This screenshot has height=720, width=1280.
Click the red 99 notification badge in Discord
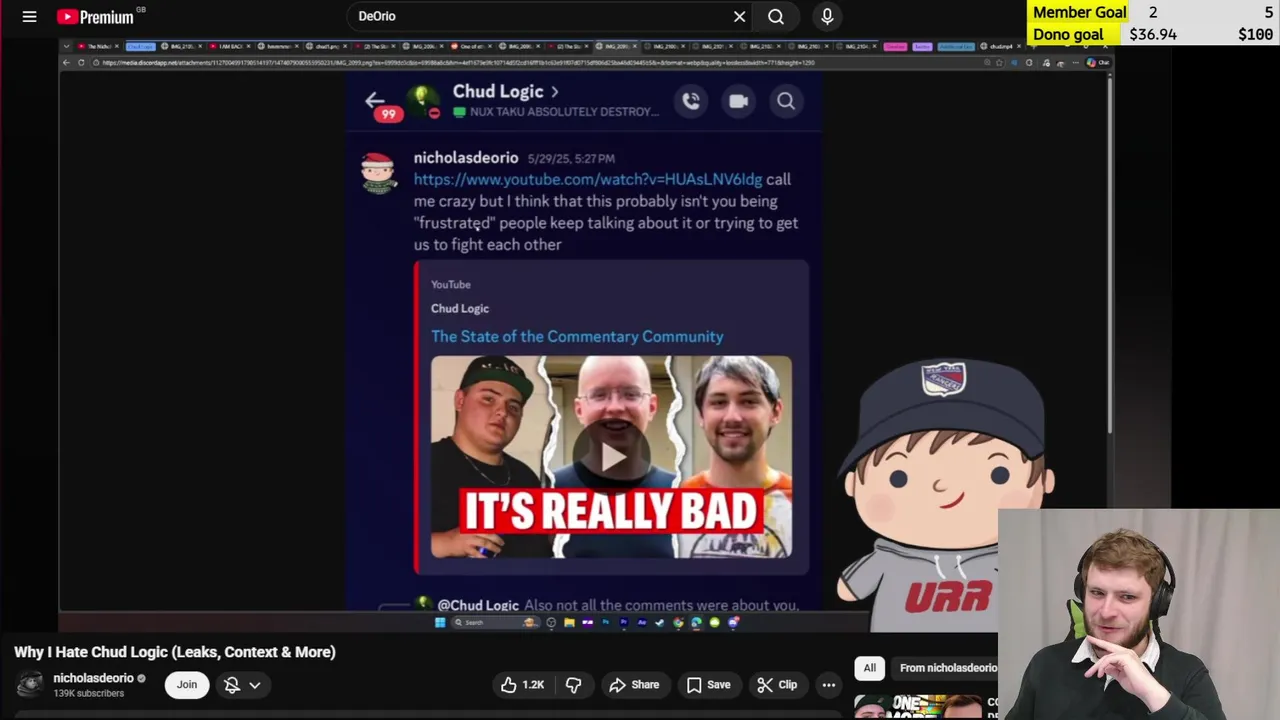coord(388,114)
